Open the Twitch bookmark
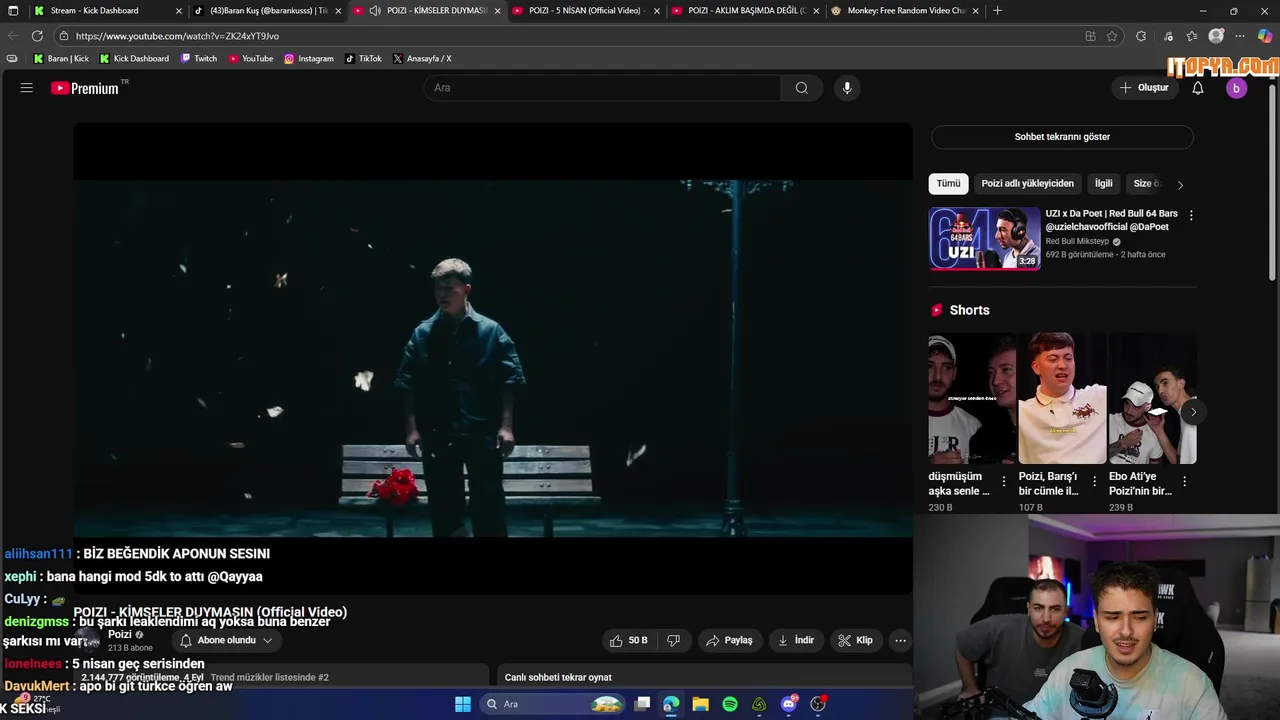 click(x=199, y=59)
